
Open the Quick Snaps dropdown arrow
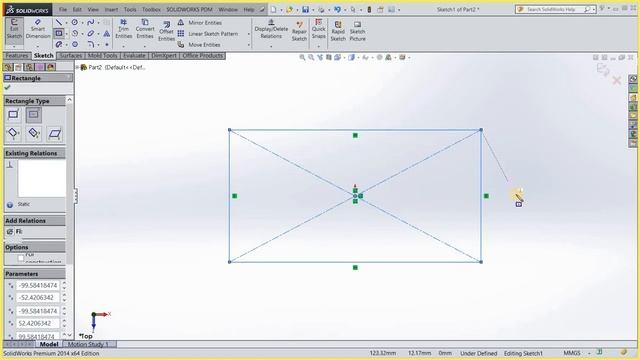coord(318,46)
